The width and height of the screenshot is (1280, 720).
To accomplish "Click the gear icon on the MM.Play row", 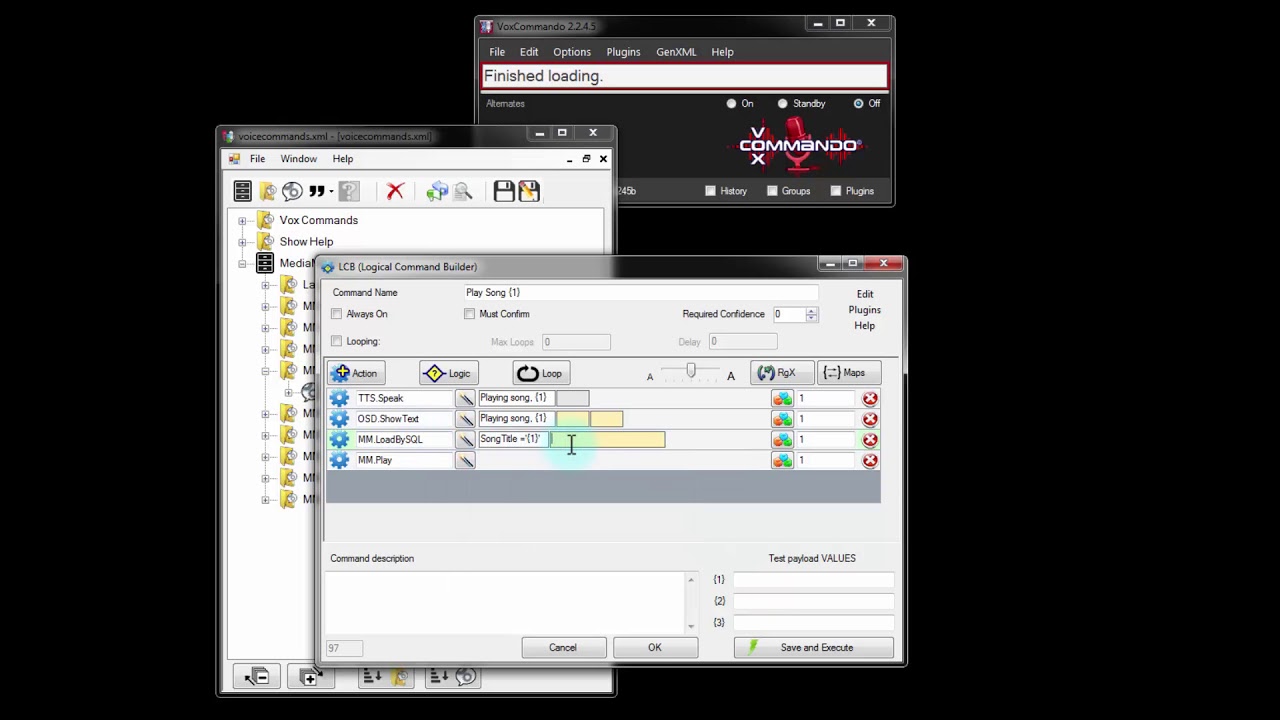I will point(339,460).
